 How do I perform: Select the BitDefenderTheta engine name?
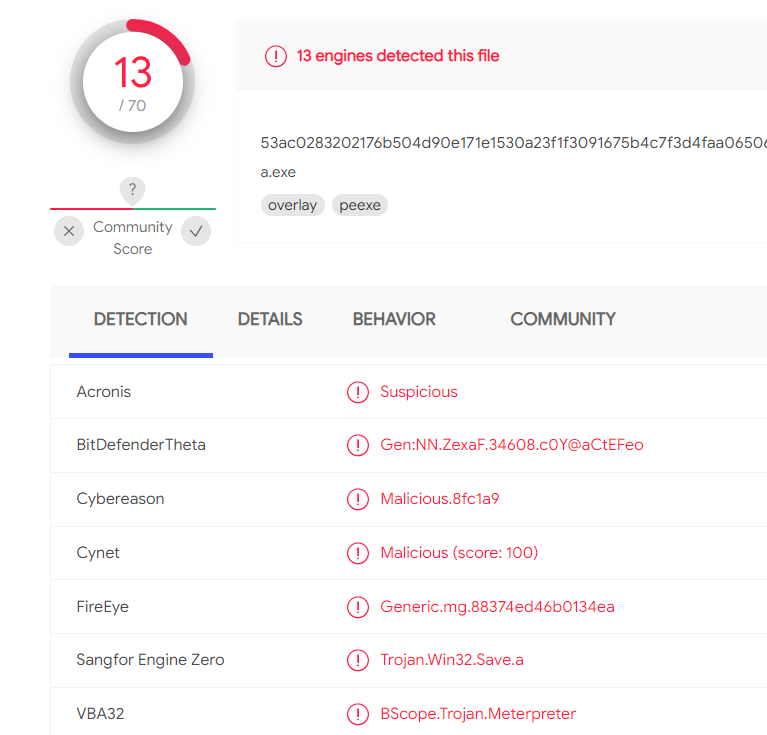[x=141, y=445]
